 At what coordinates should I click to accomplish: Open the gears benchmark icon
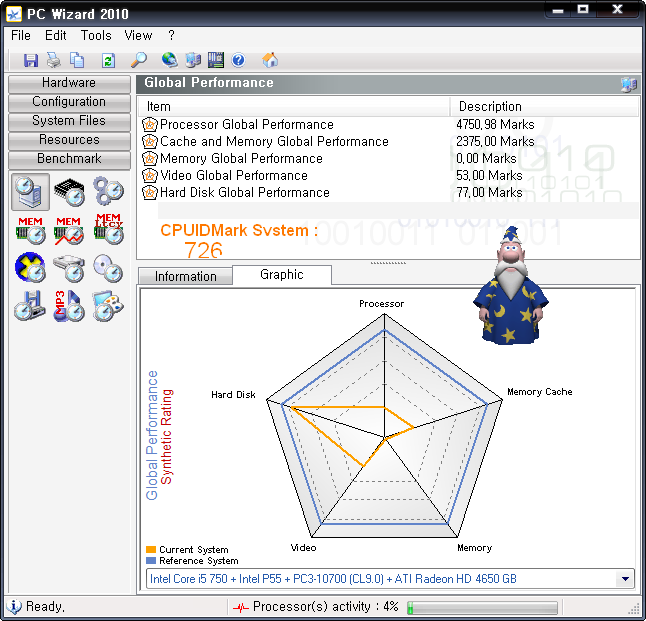pyautogui.click(x=108, y=191)
